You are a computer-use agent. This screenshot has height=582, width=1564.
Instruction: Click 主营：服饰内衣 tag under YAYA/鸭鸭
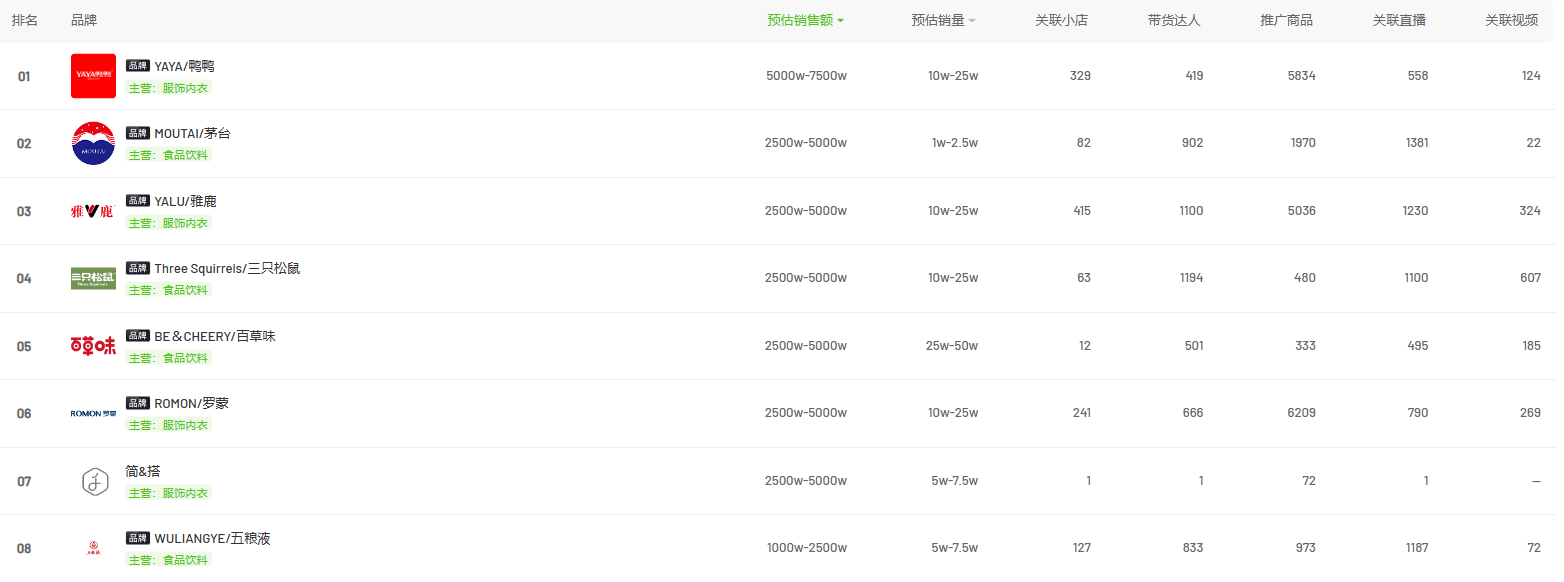(169, 88)
